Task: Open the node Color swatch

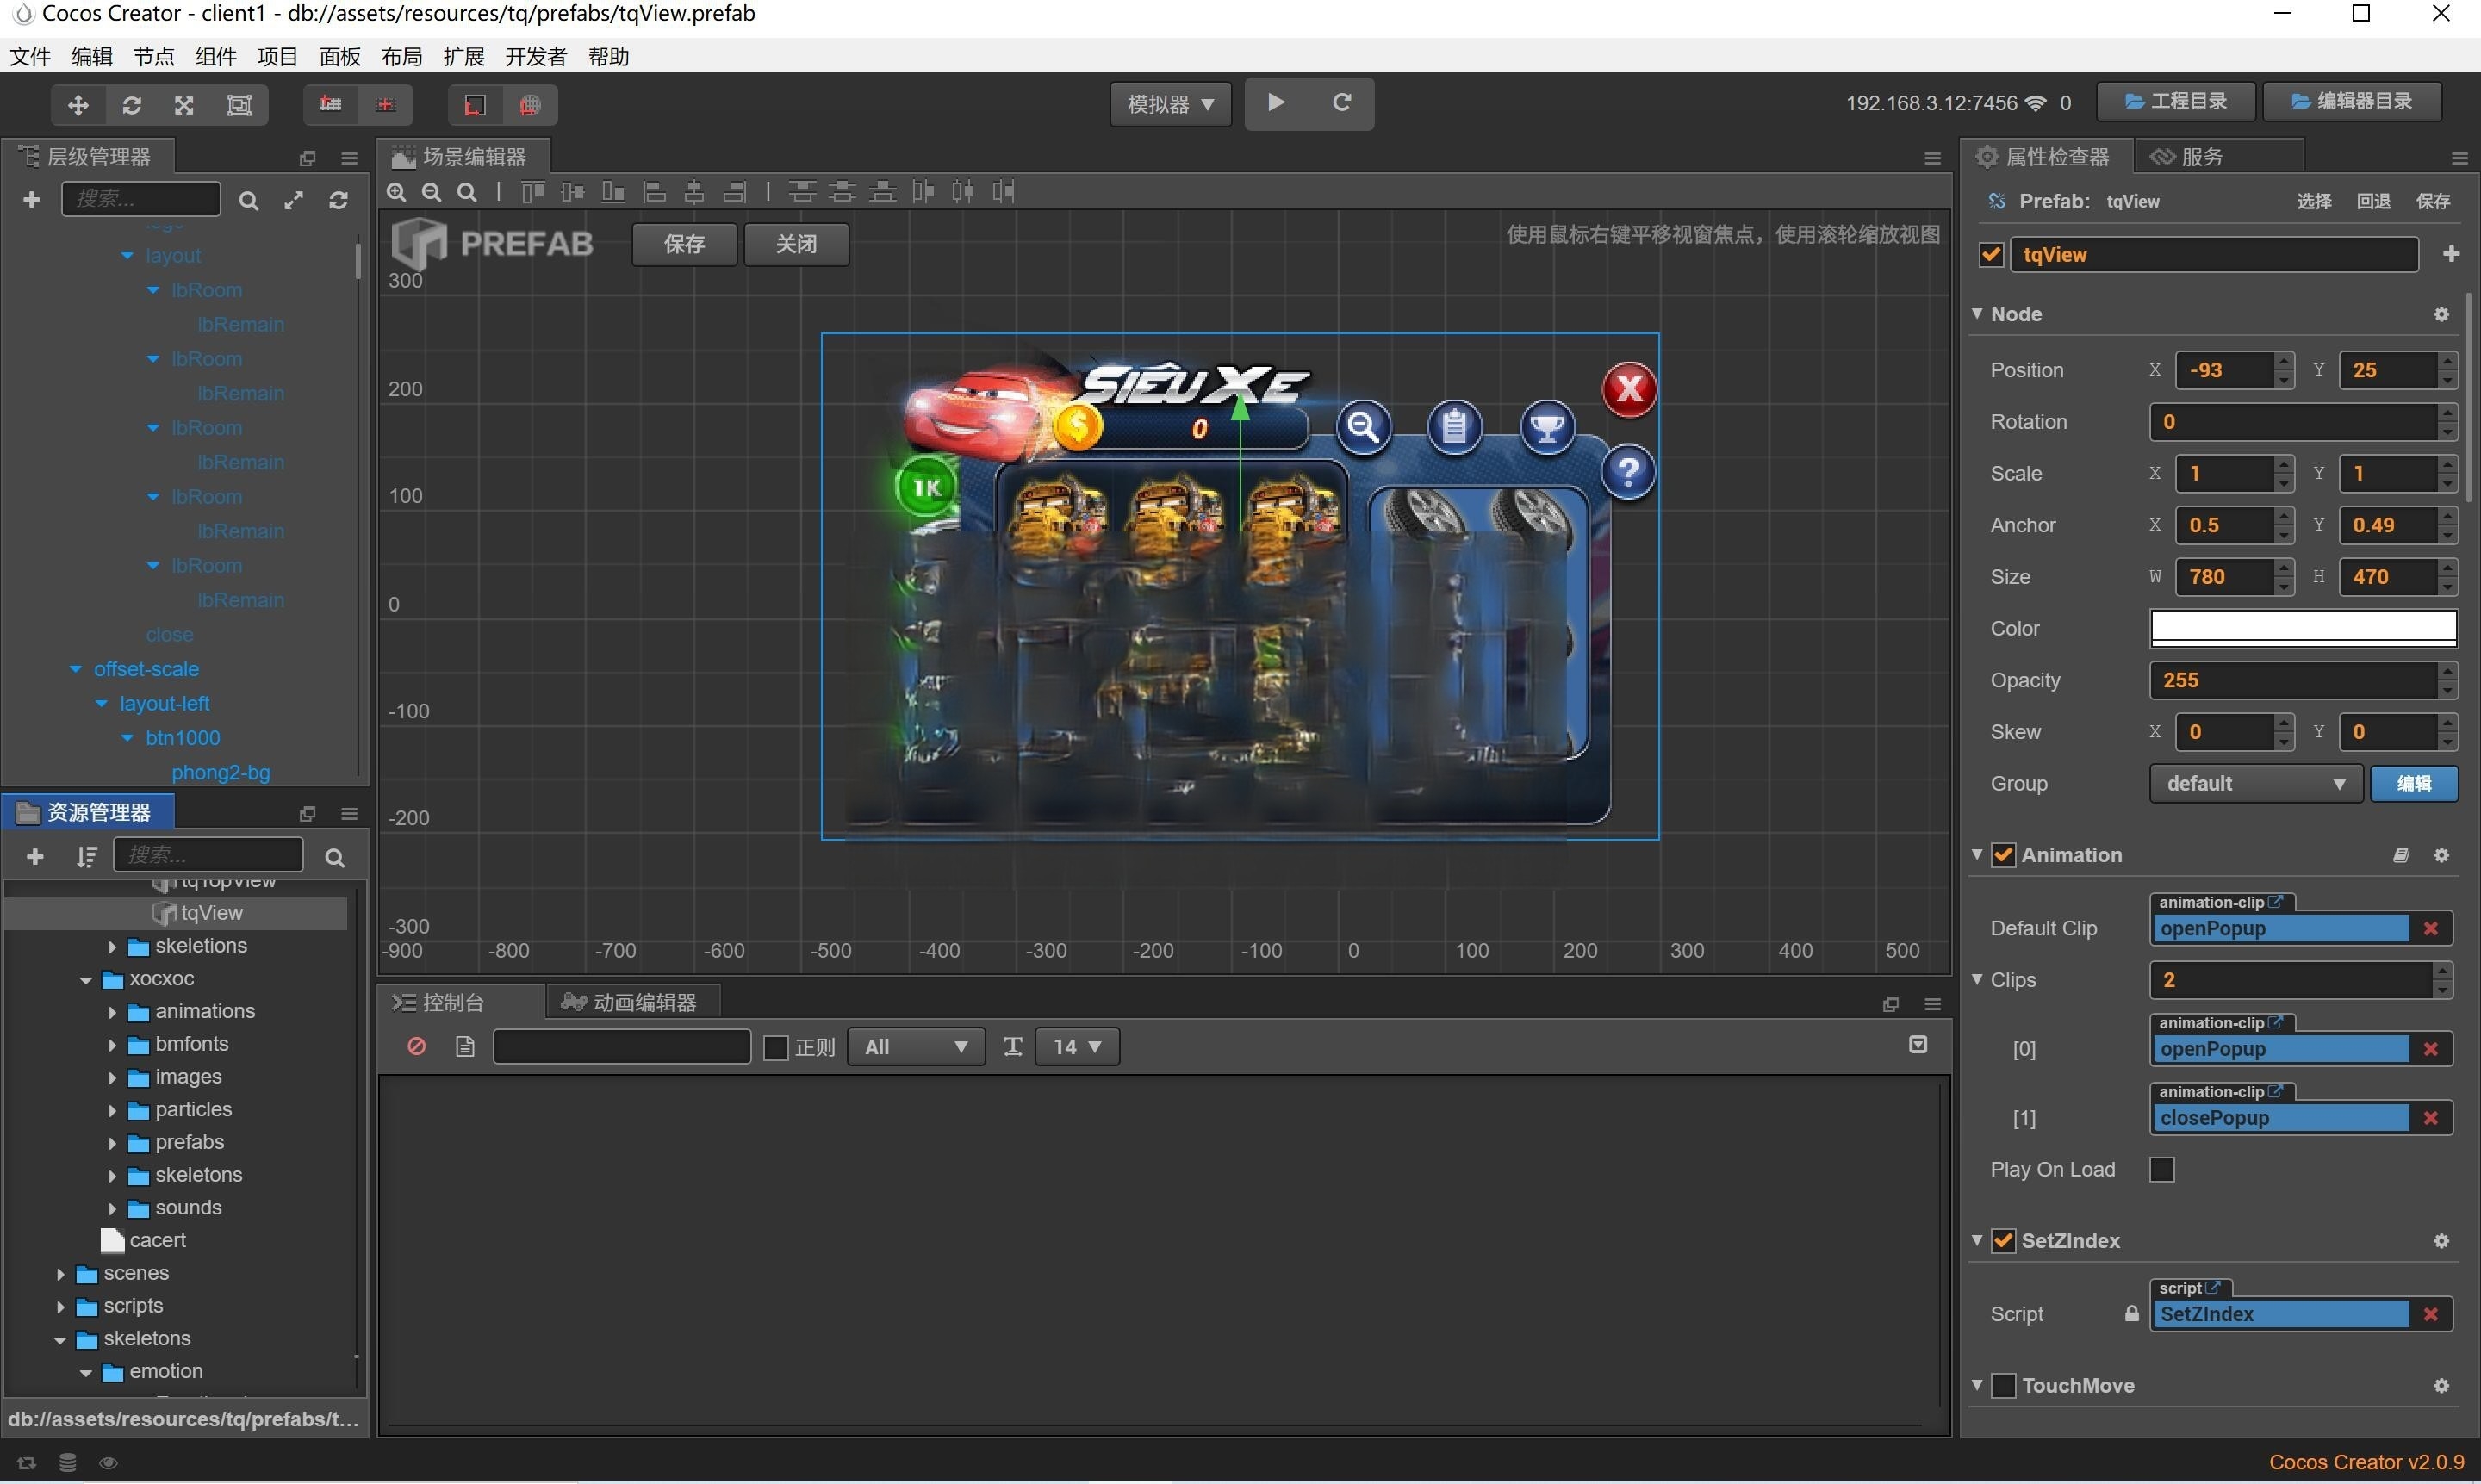Action: coord(2303,628)
